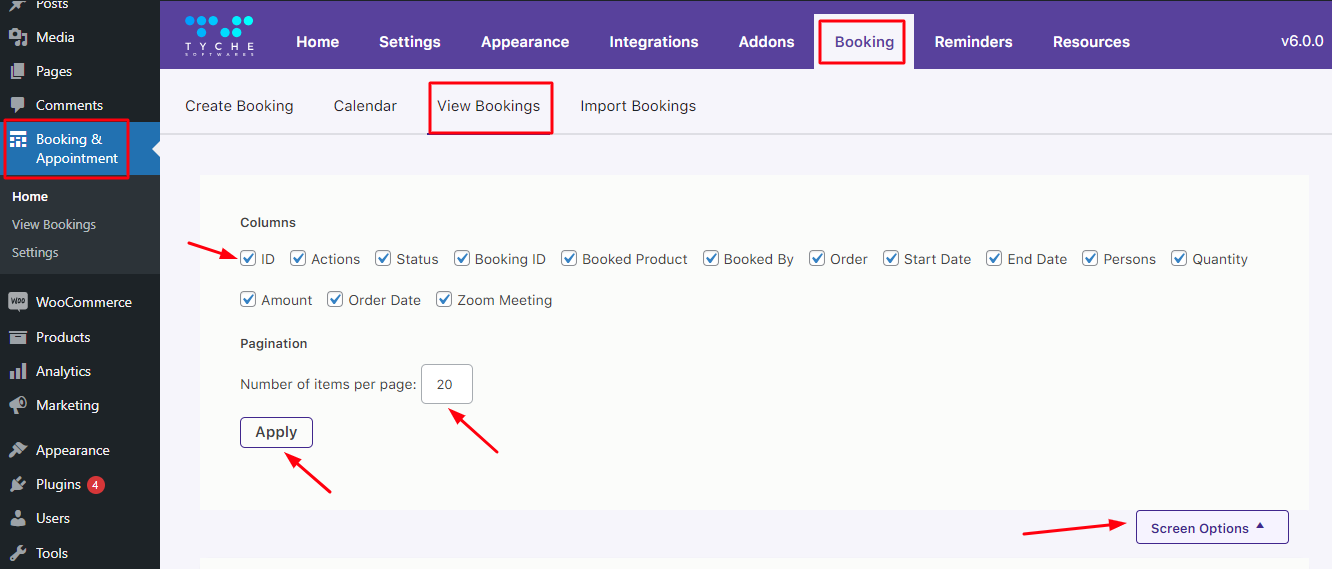Viewport: 1332px width, 569px height.
Task: Switch to the Reminders tab
Action: [973, 42]
